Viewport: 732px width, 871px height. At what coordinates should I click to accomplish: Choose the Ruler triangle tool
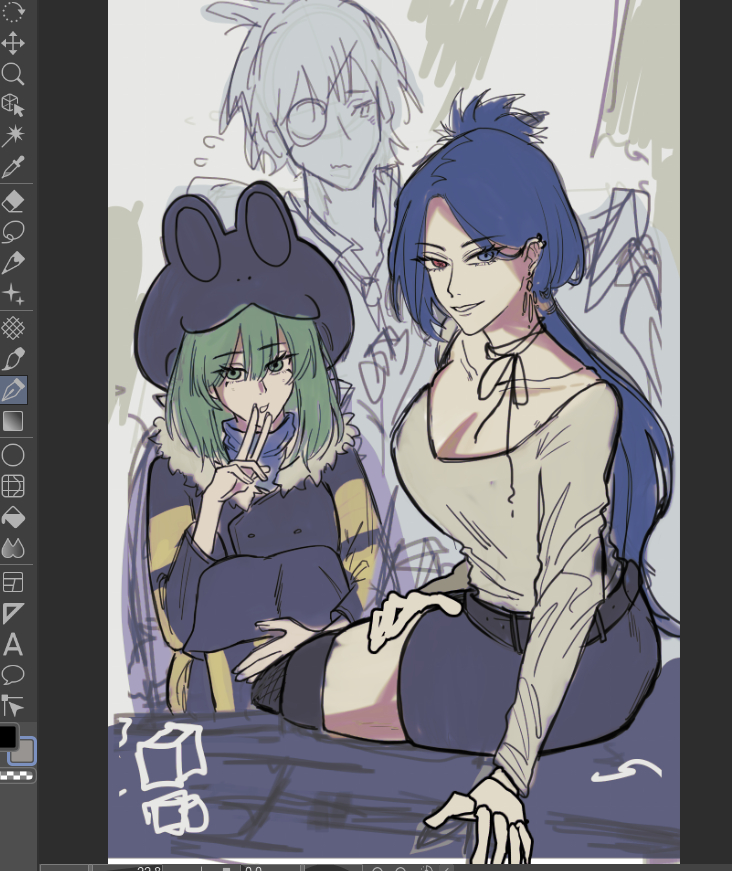(13, 613)
